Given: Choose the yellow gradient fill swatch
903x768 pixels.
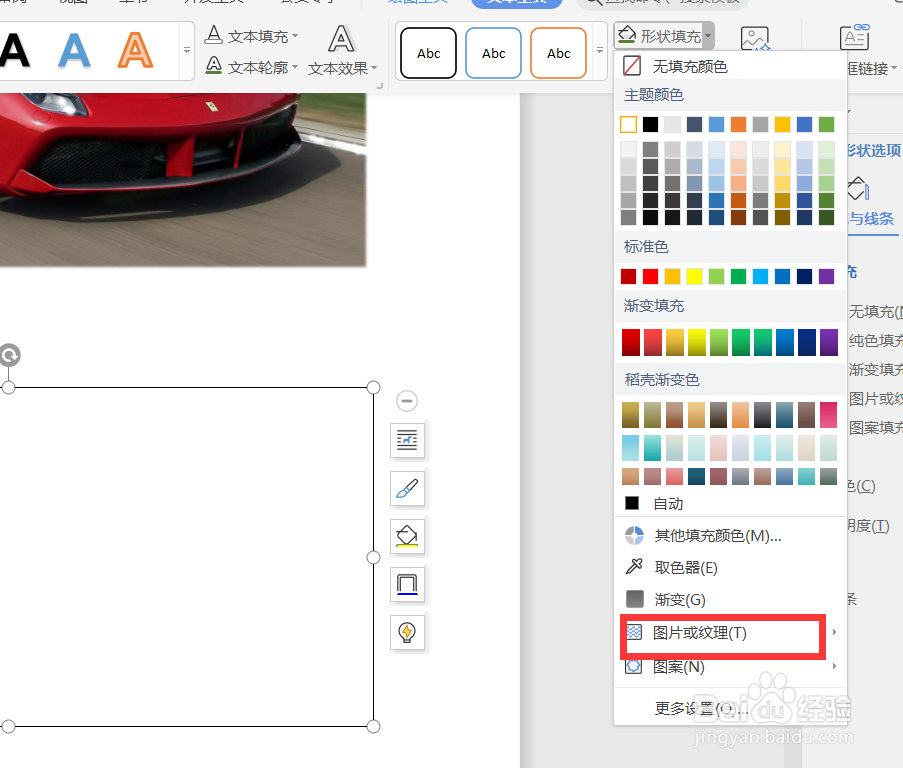Looking at the screenshot, I should (697, 343).
